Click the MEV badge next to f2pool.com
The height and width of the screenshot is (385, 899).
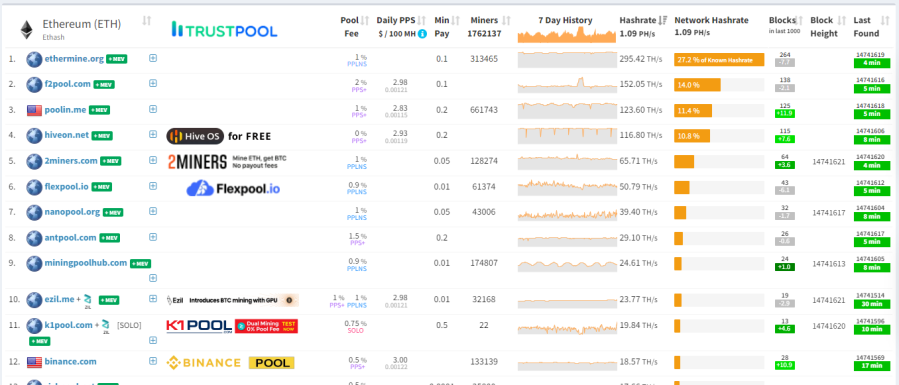[104, 84]
